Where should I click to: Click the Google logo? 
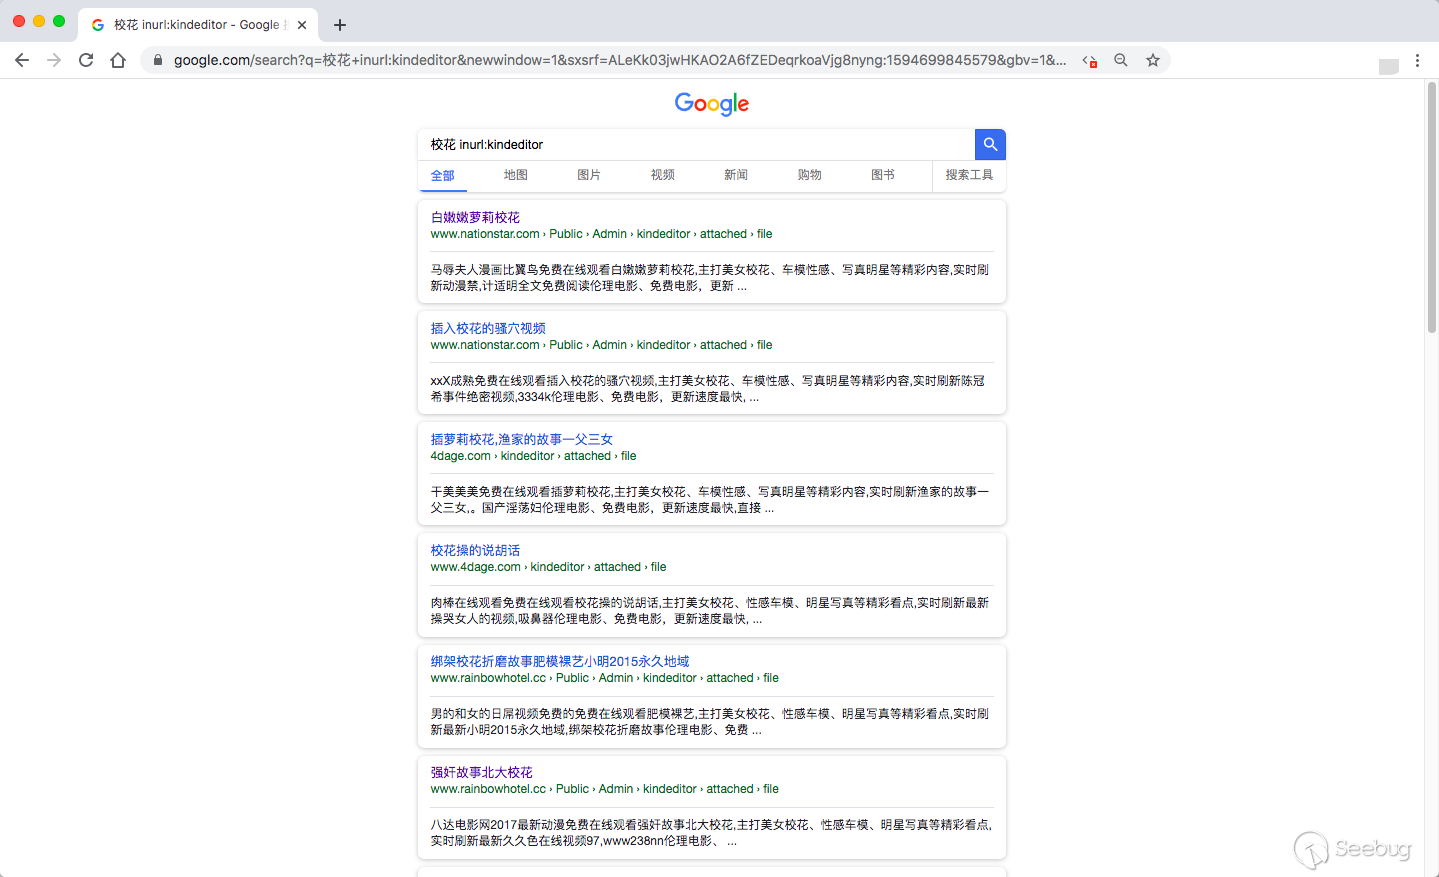click(712, 104)
